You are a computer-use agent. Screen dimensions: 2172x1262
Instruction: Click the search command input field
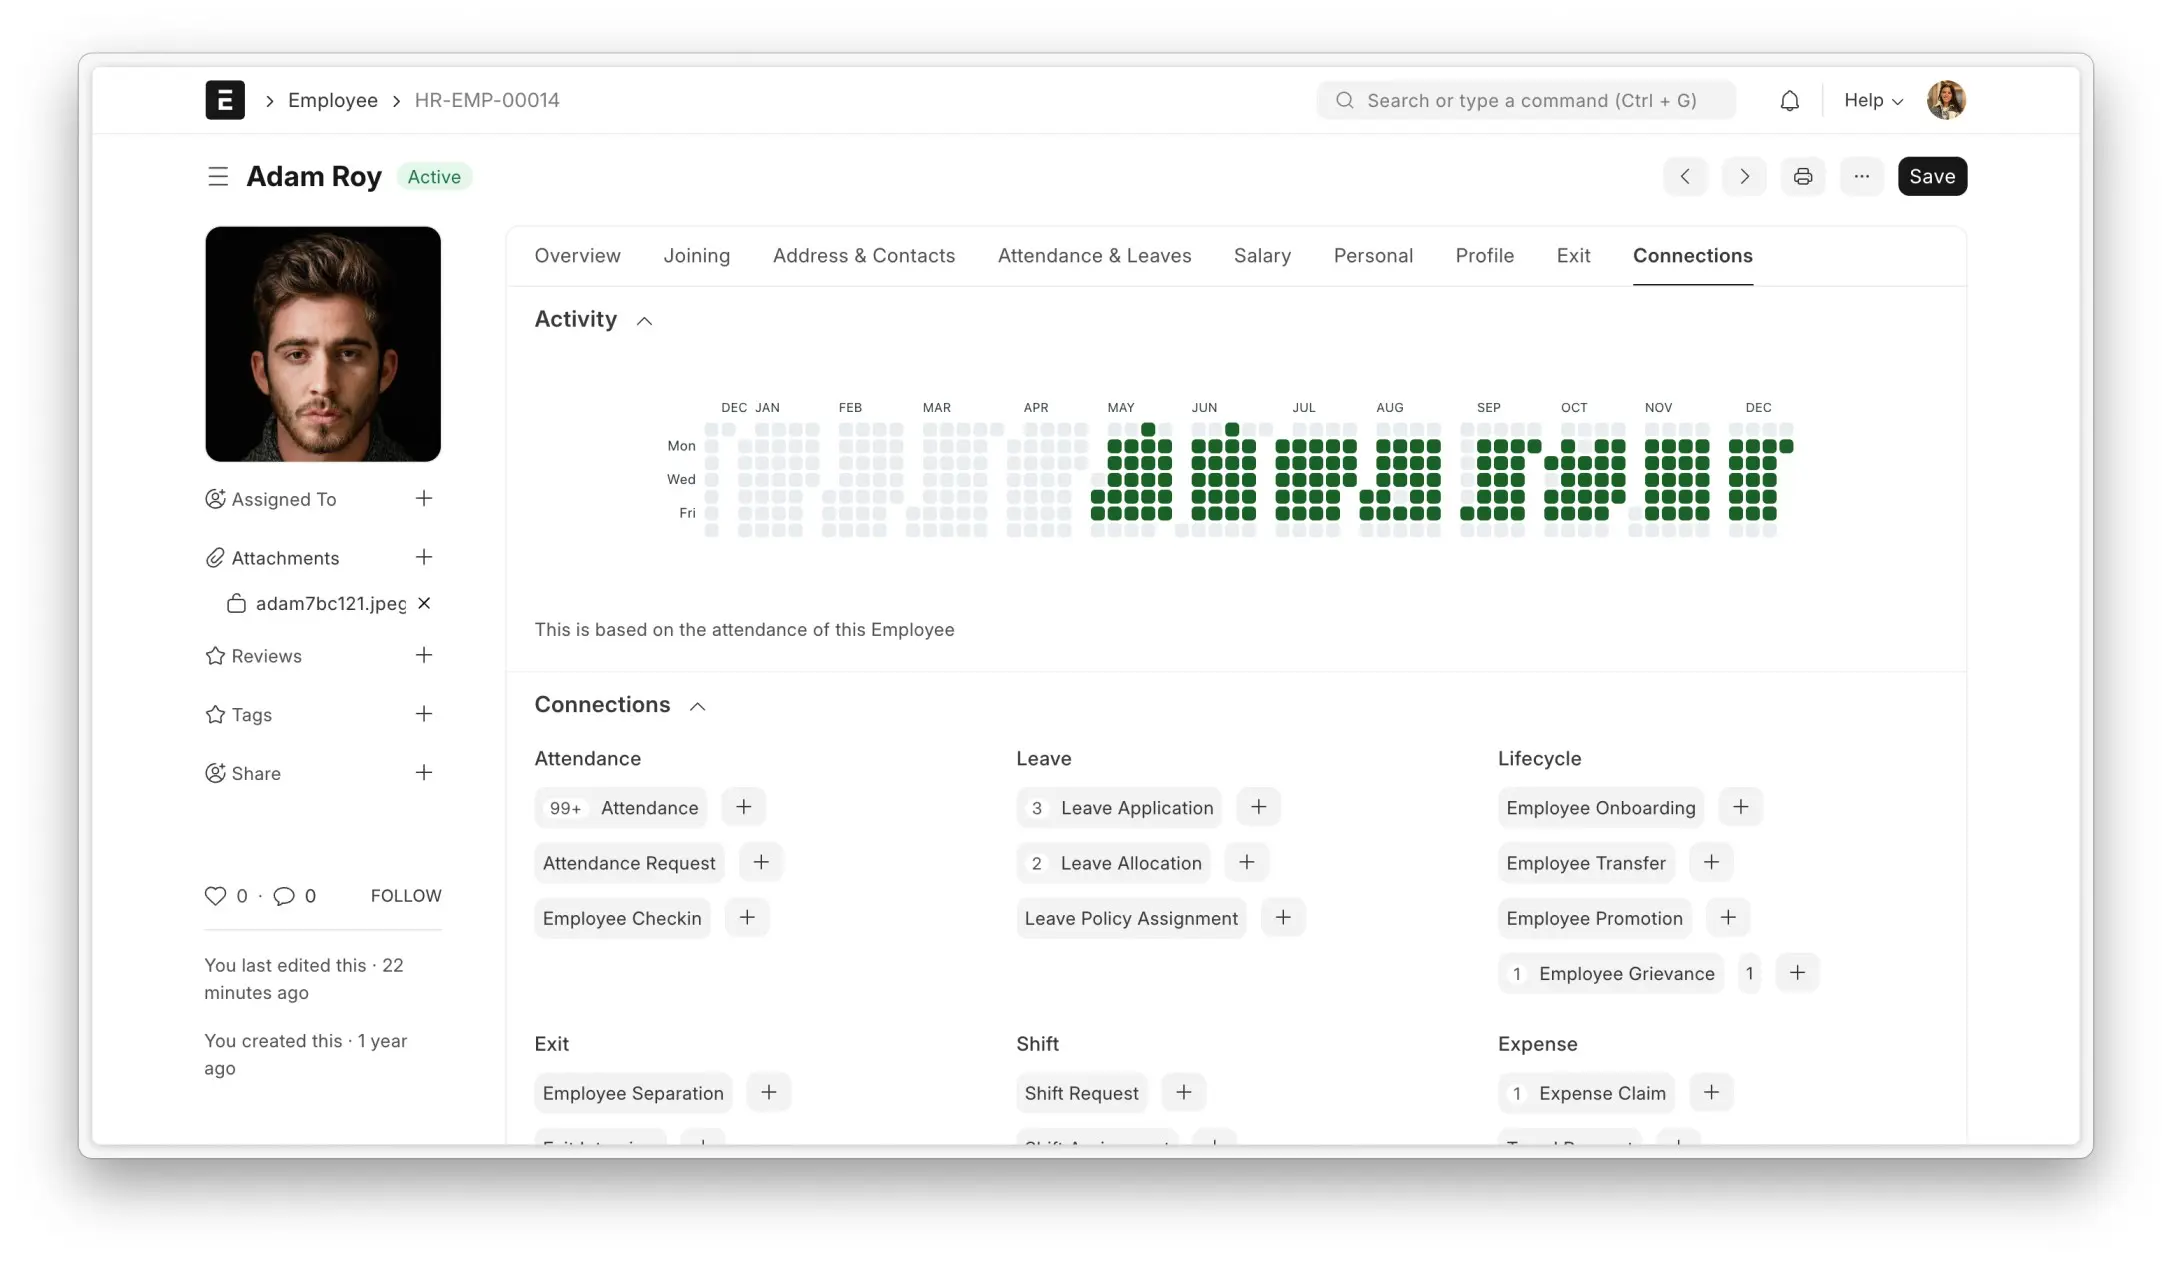pos(1530,101)
